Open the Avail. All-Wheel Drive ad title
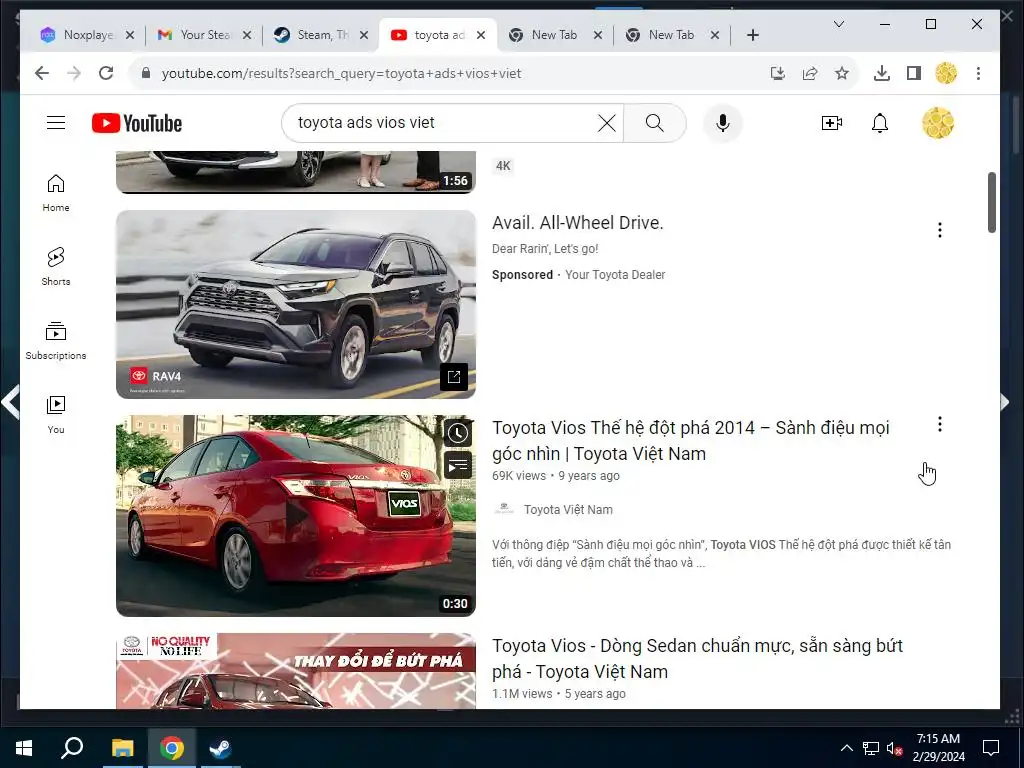 (577, 223)
